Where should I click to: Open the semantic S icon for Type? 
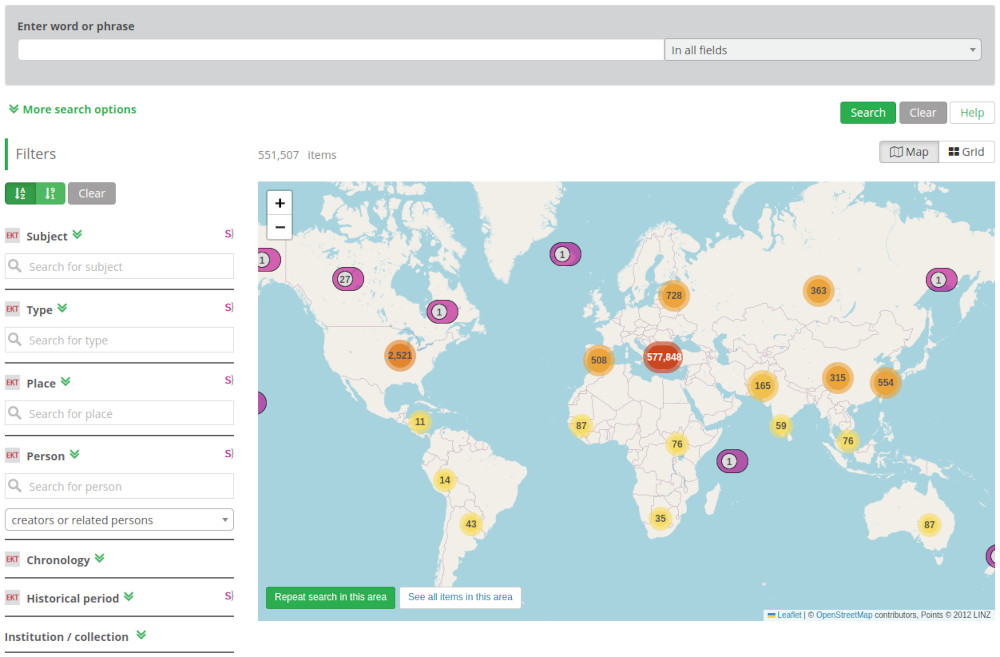tap(228, 308)
